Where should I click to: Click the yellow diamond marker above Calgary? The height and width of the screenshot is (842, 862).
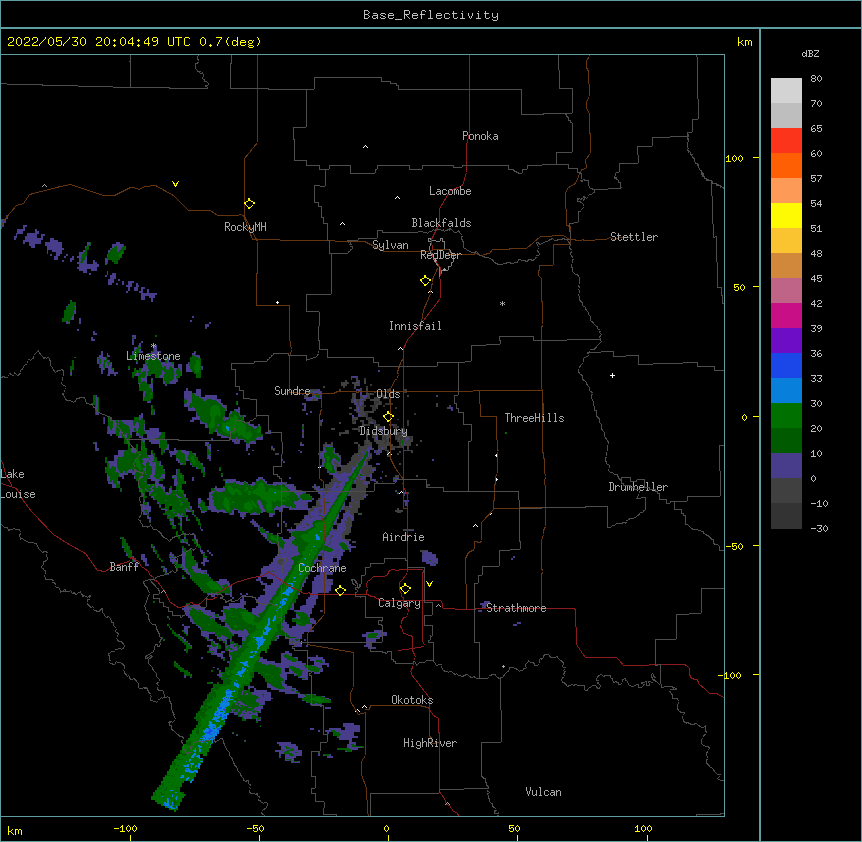(x=405, y=589)
